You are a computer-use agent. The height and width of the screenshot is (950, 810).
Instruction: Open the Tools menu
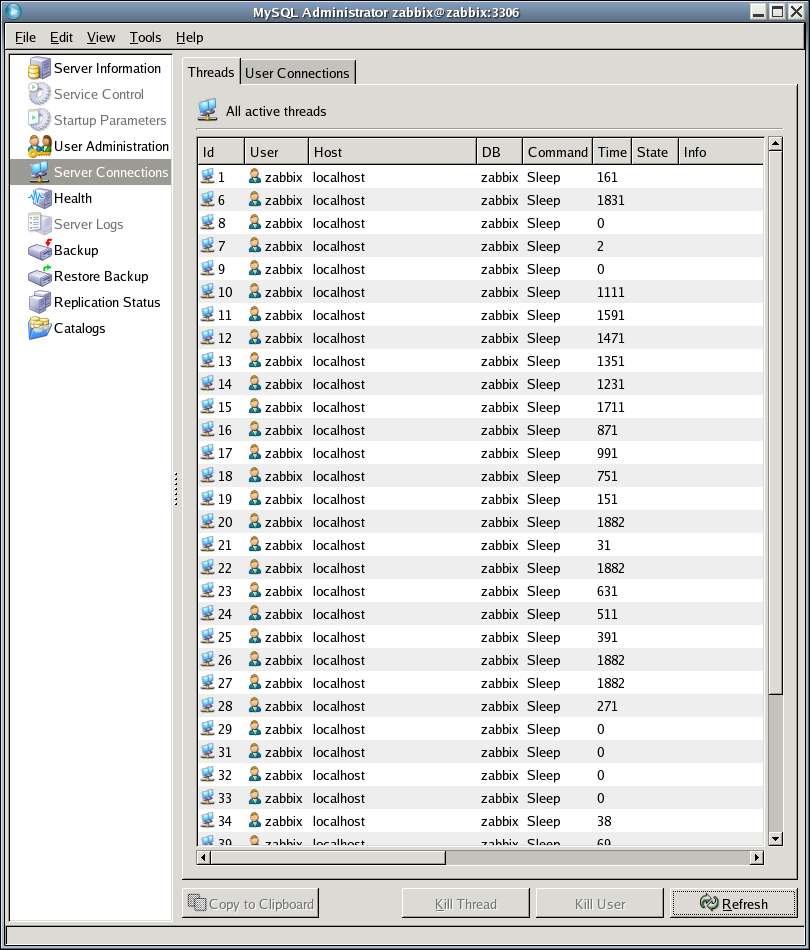[x=145, y=37]
